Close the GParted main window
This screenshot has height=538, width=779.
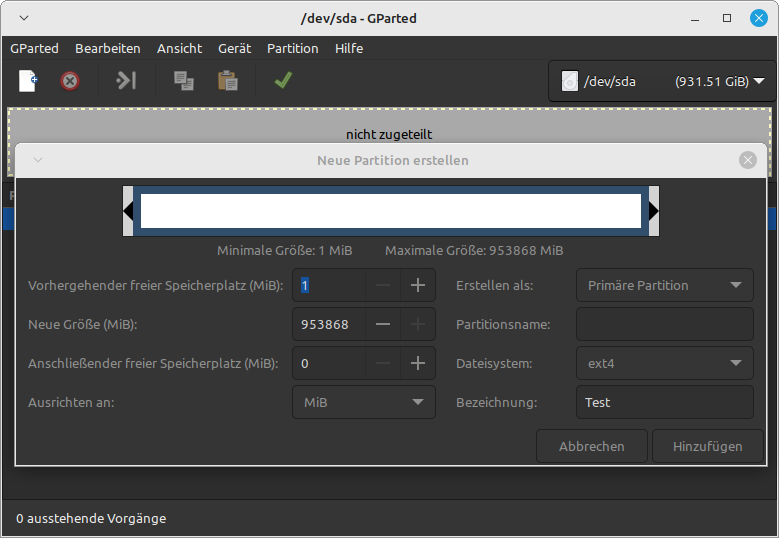759,18
